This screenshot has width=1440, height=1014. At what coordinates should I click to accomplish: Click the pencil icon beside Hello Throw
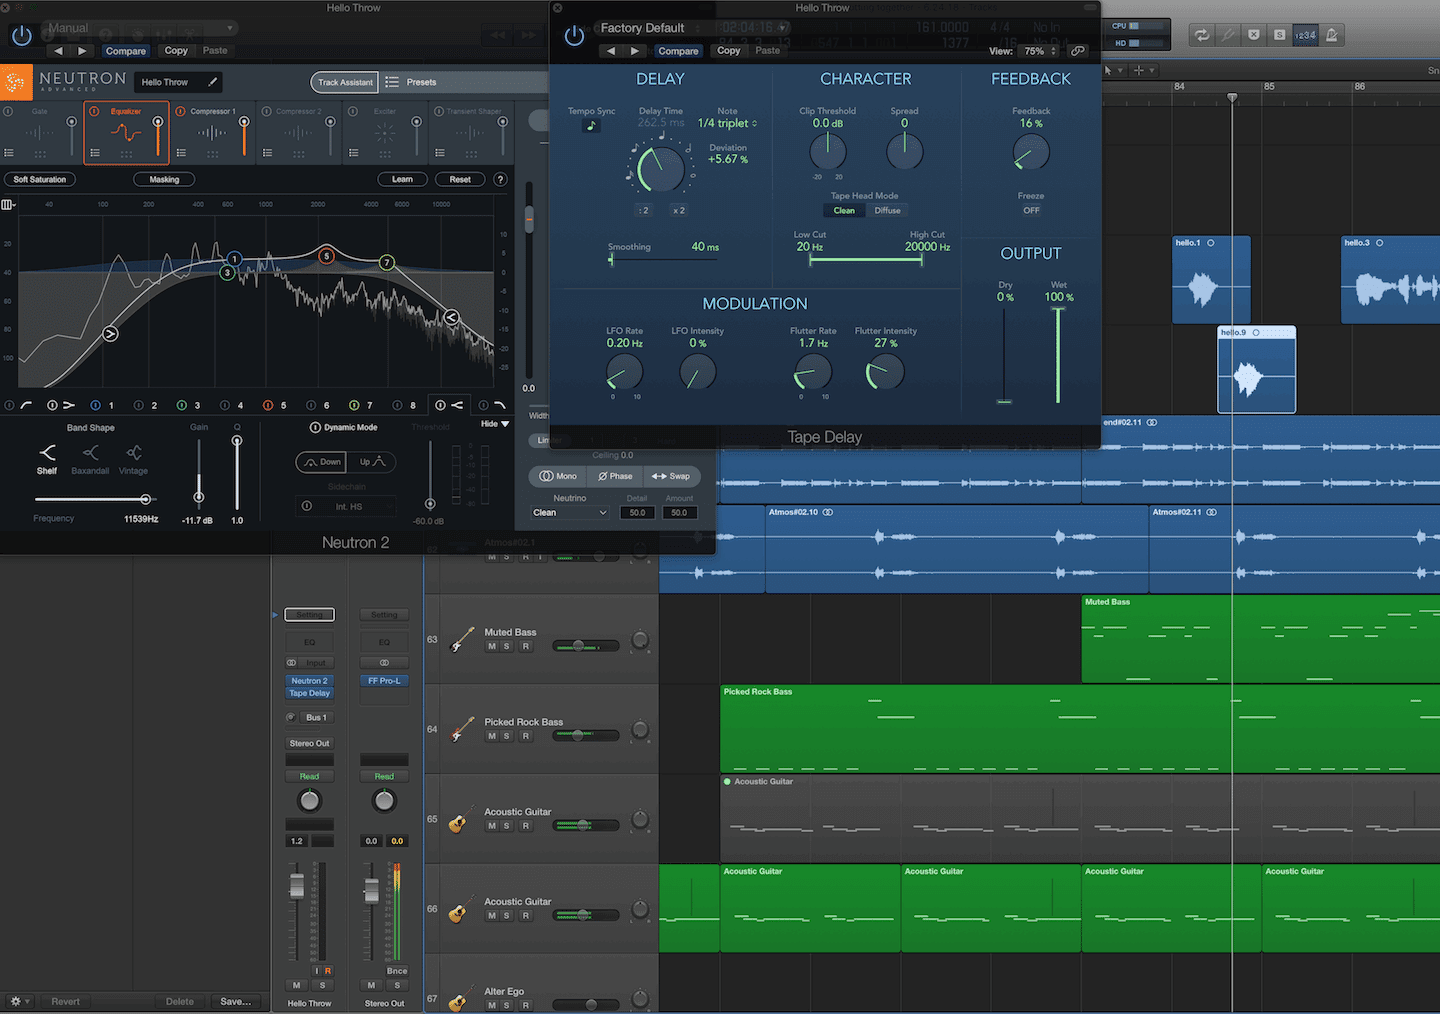(x=212, y=82)
